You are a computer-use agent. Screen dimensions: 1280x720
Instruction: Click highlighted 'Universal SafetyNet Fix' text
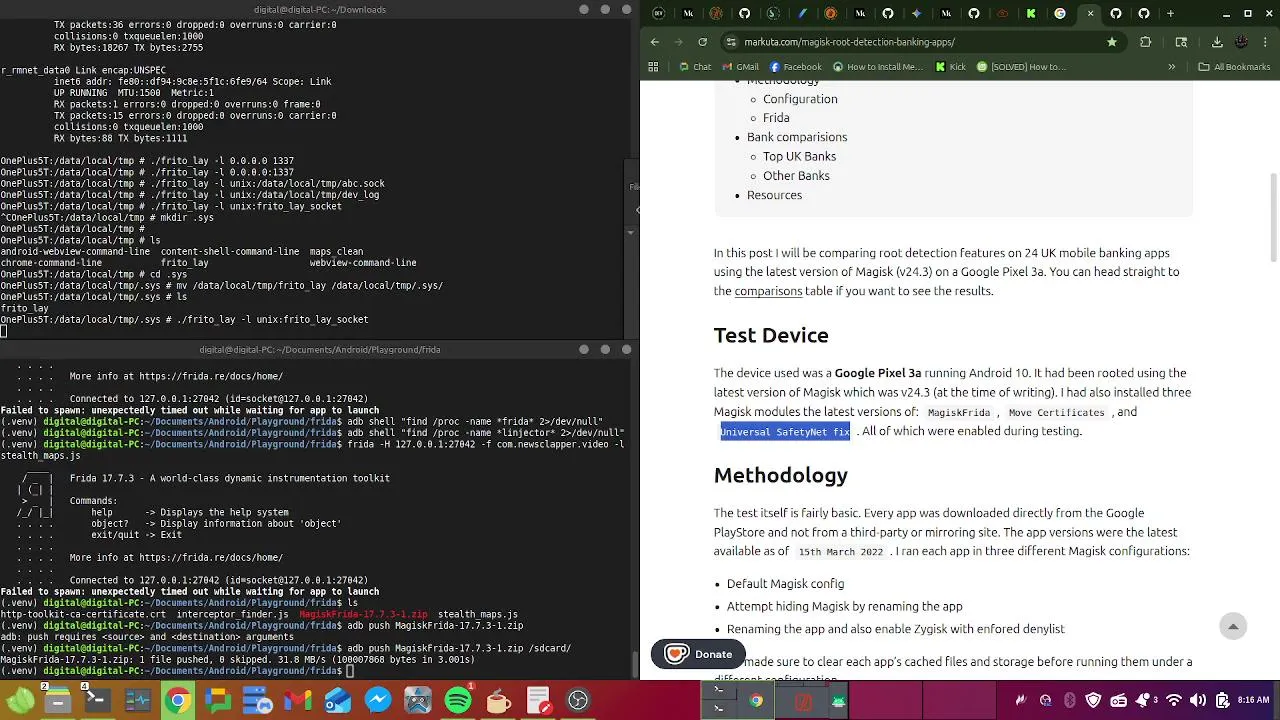tap(785, 432)
